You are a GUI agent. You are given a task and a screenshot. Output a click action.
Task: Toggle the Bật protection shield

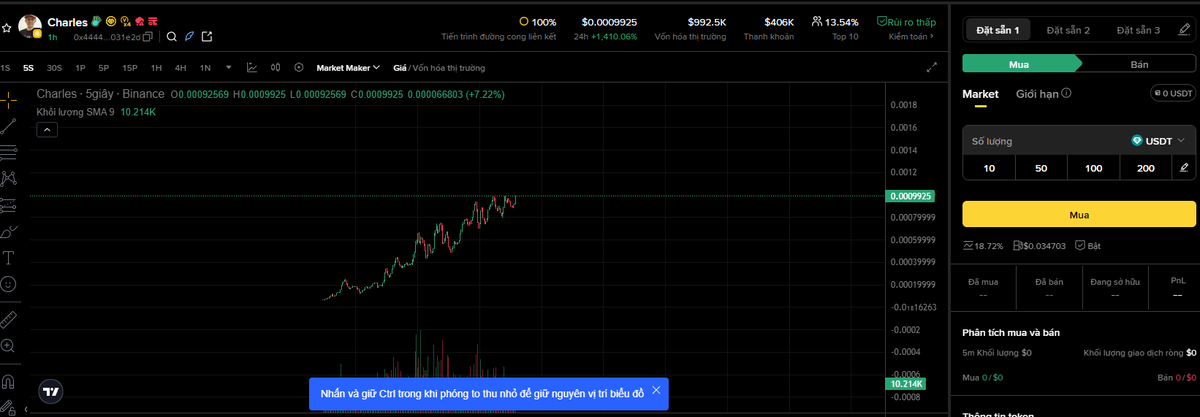point(1088,245)
